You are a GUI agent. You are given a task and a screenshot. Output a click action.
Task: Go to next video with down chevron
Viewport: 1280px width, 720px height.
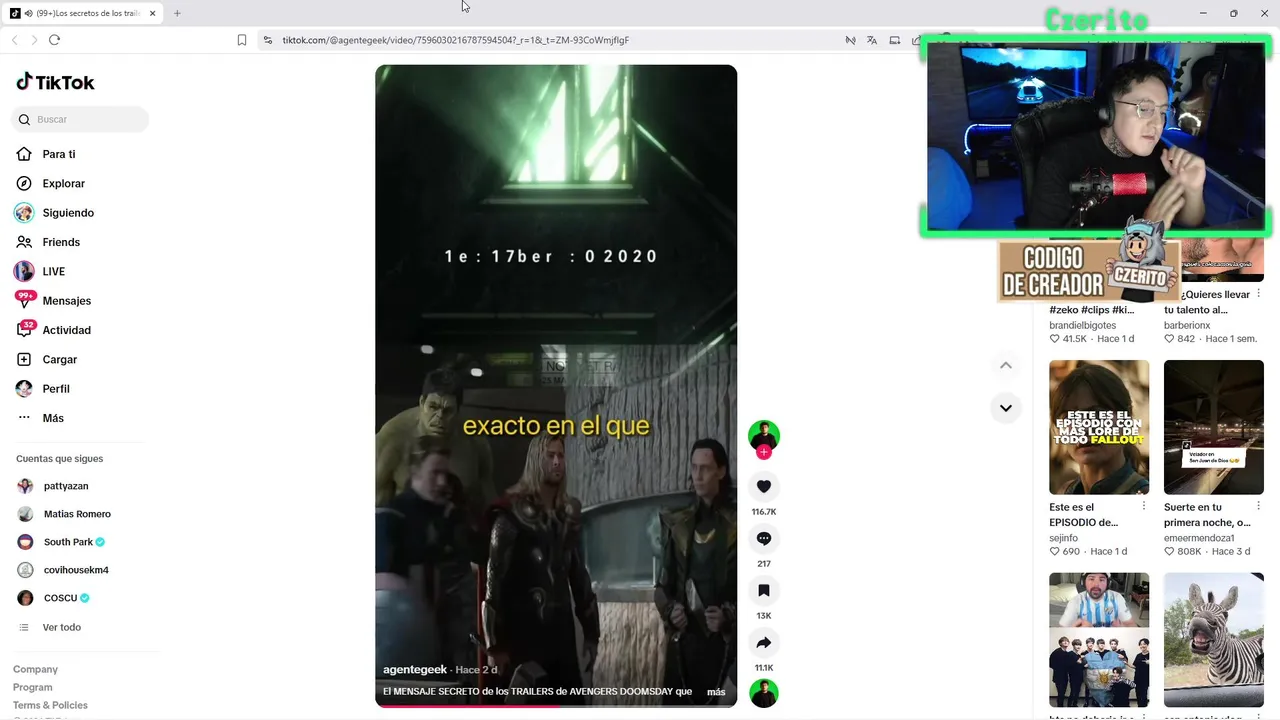click(1006, 407)
